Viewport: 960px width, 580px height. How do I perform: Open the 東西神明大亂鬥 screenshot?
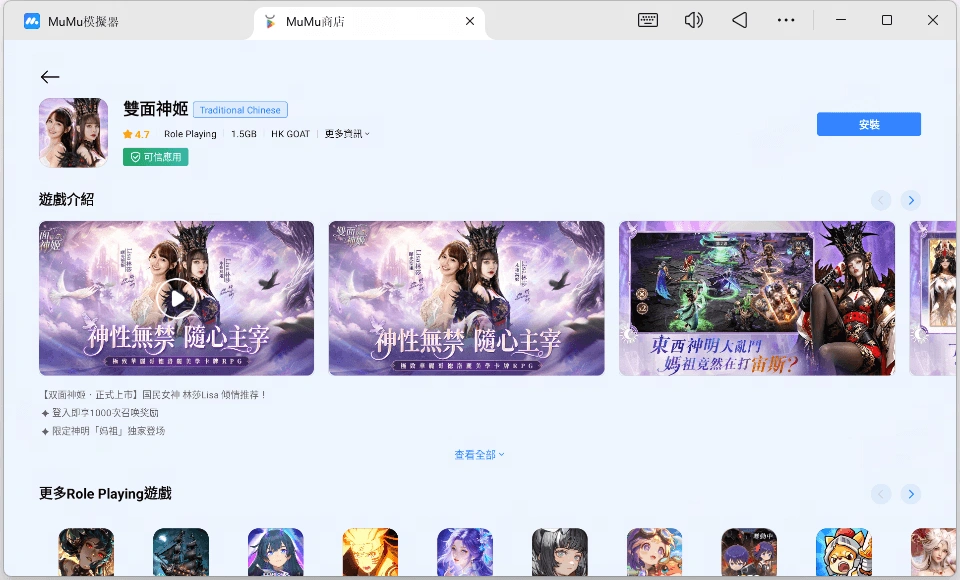(756, 298)
